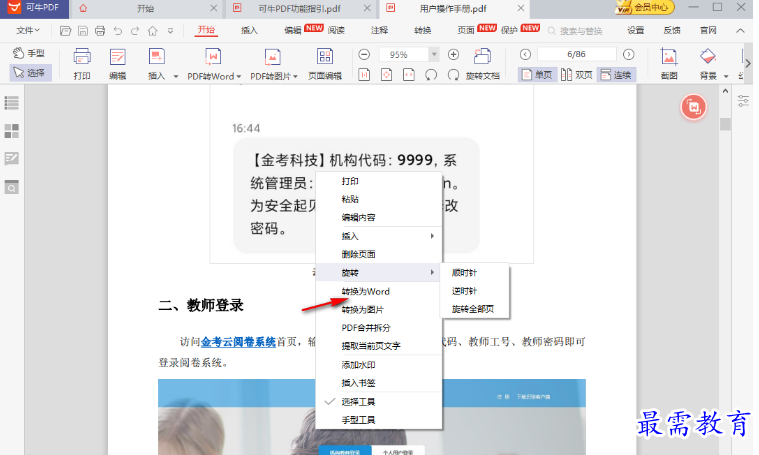Zoom out with the minus button
759x455 pixels.
(364, 55)
